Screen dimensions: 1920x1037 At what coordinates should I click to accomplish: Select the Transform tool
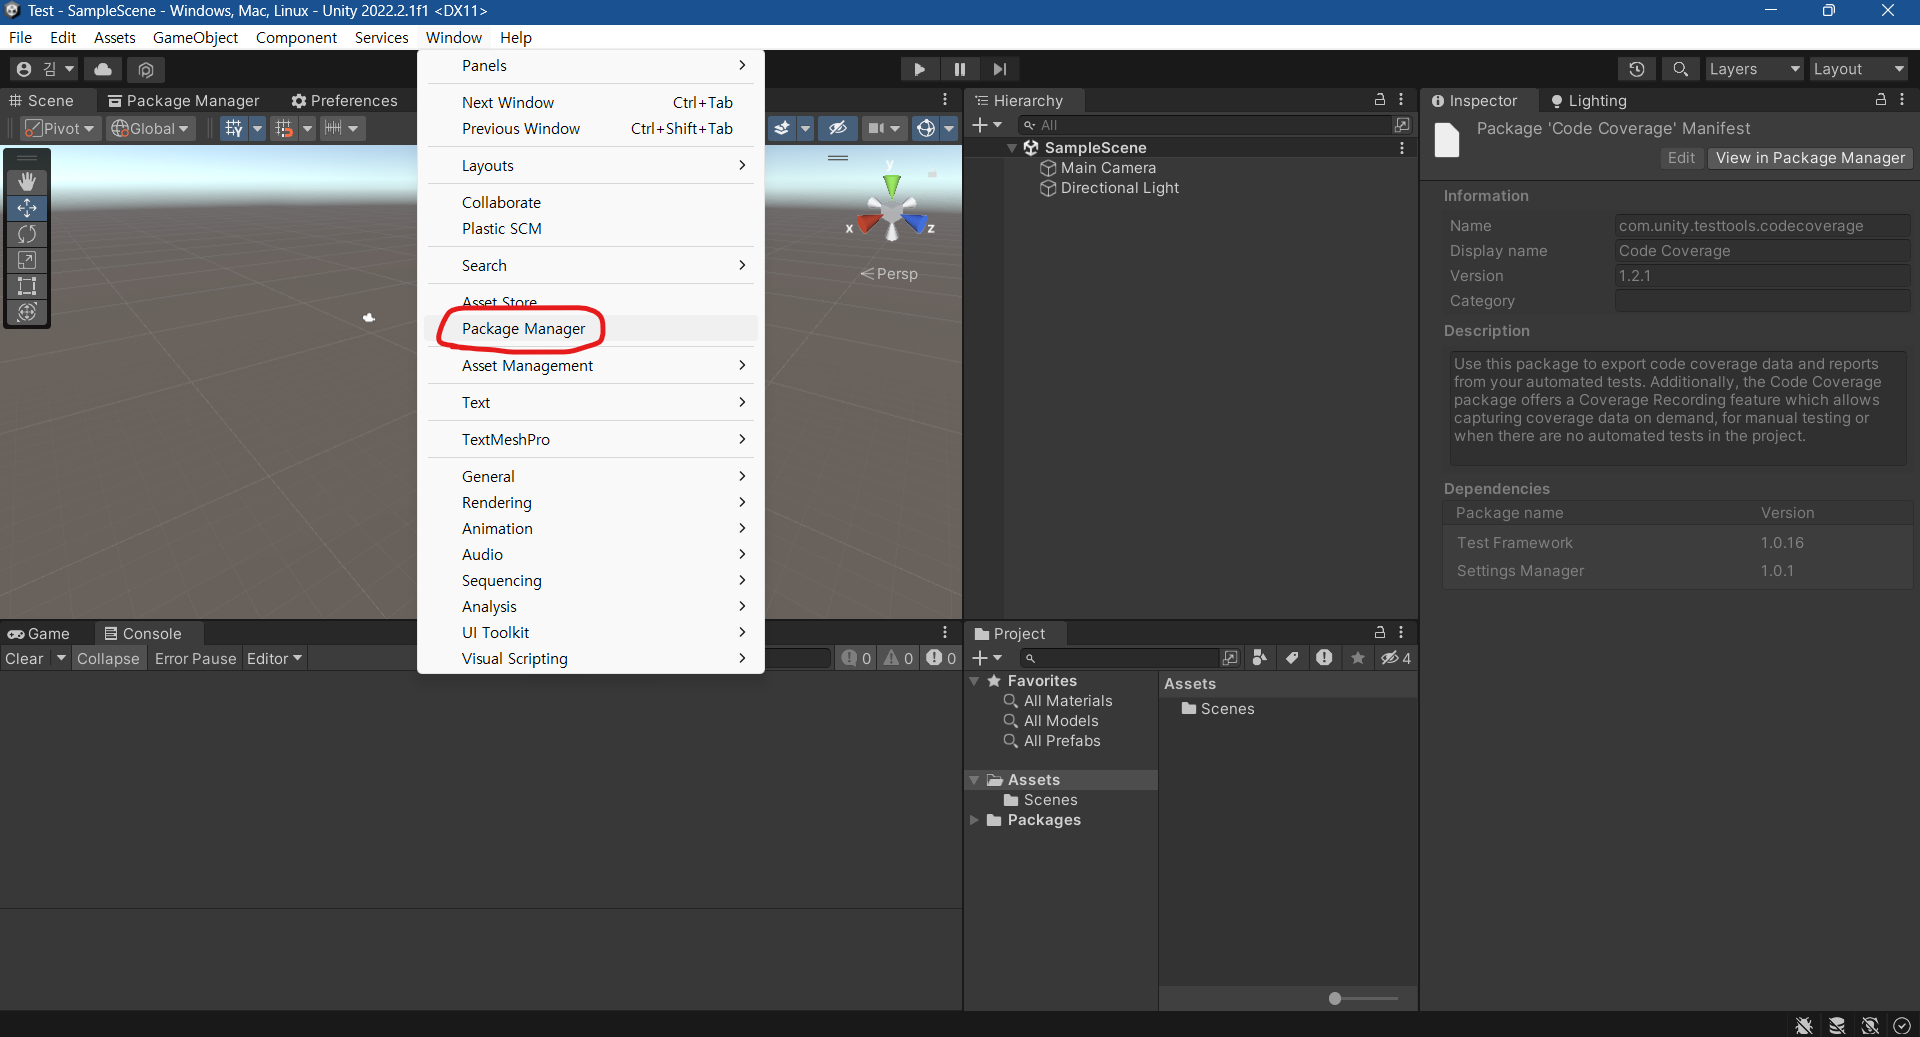click(27, 312)
